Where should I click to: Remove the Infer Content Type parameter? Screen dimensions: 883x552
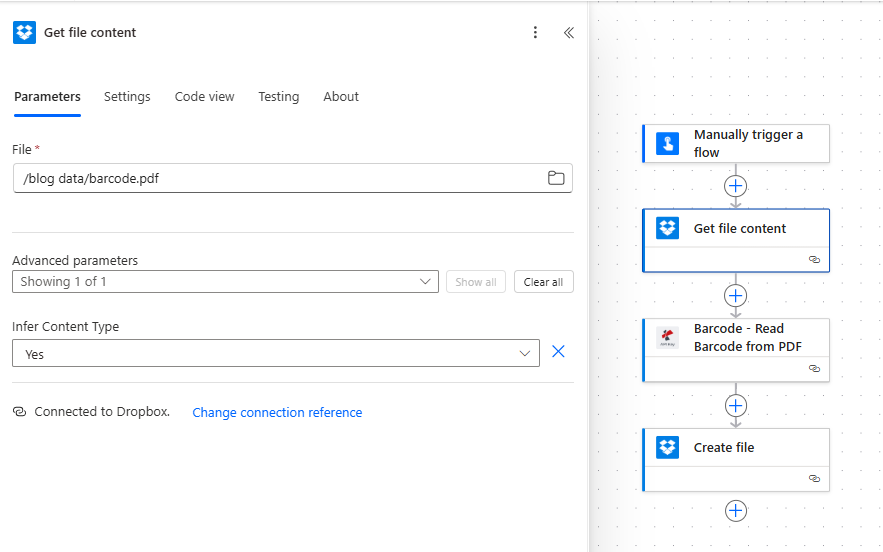click(559, 352)
